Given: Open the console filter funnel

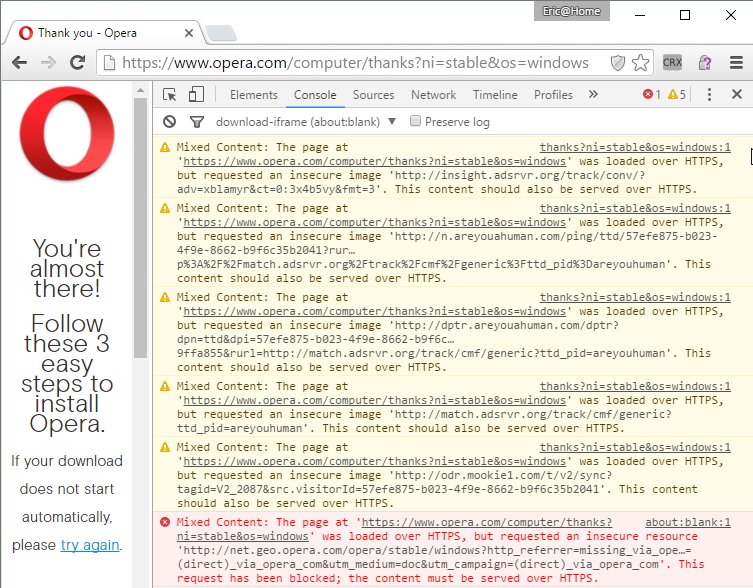Looking at the screenshot, I should pos(196,122).
